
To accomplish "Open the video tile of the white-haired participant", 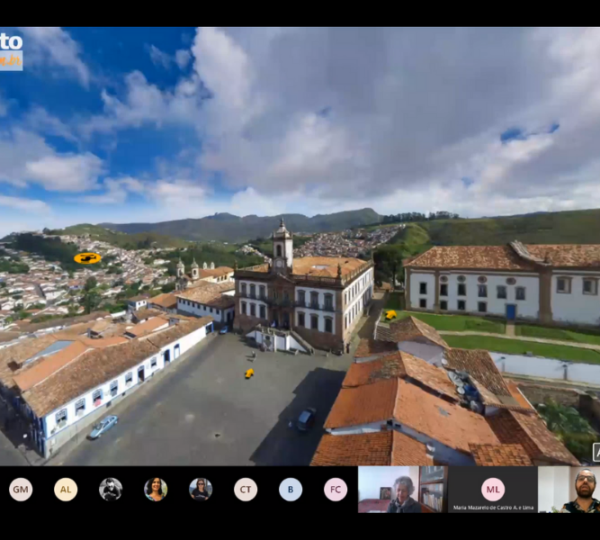I will (x=402, y=490).
